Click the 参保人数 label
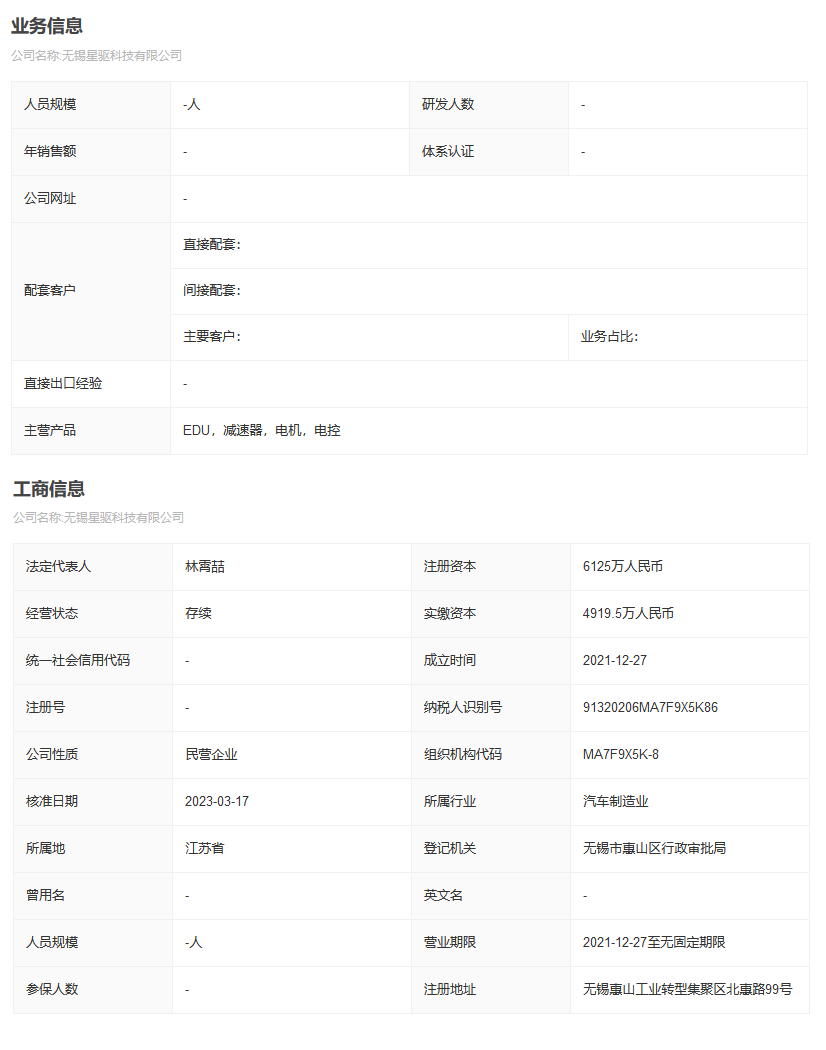The image size is (826, 1050). click(52, 989)
